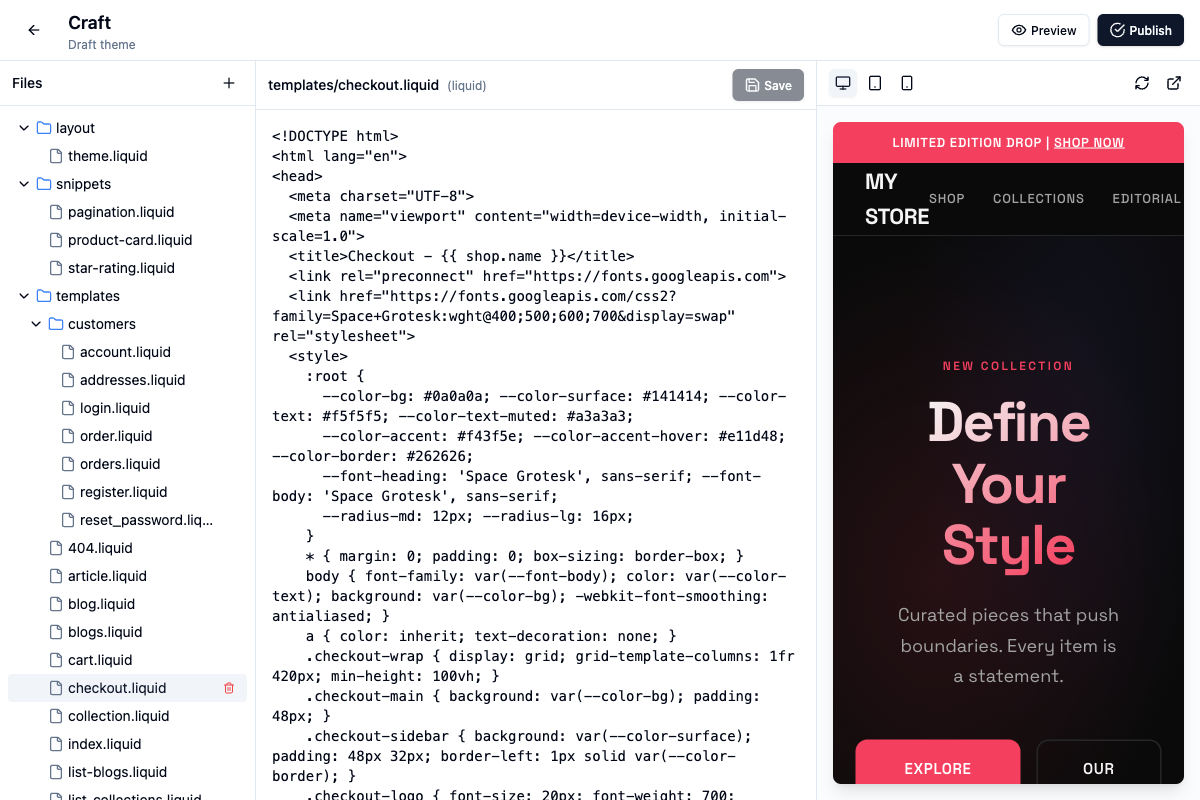Click the back arrow next to Craft
Viewport: 1200px width, 800px height.
click(34, 30)
